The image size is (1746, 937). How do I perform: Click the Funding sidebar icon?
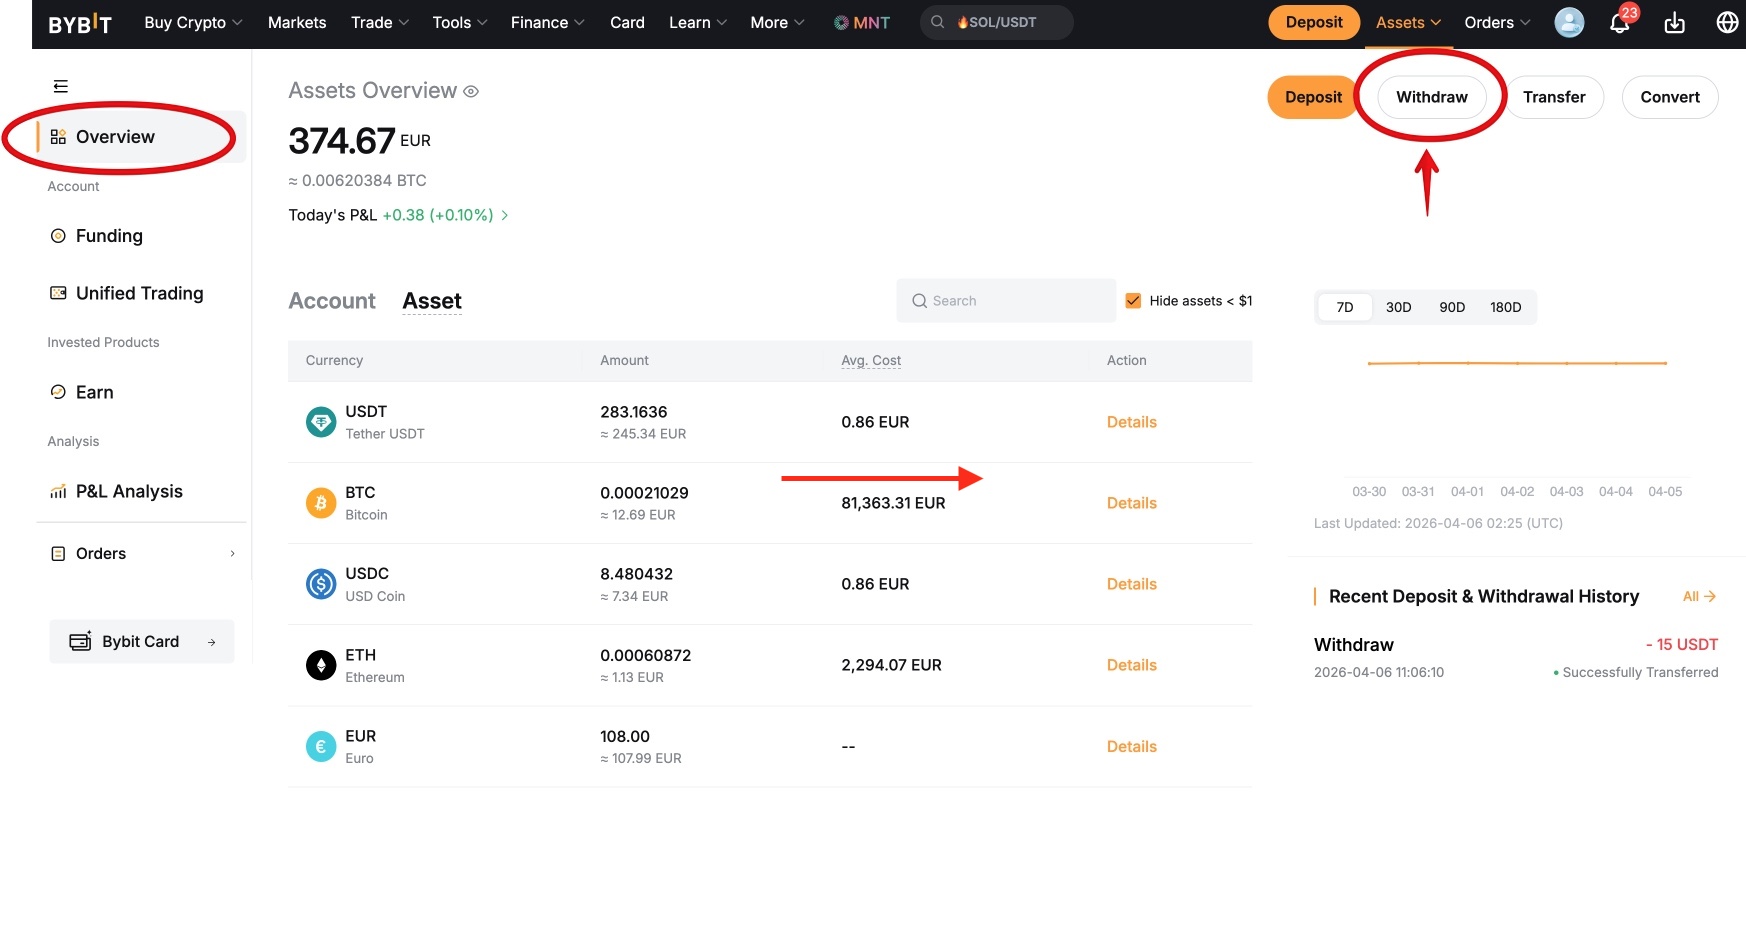pos(58,236)
